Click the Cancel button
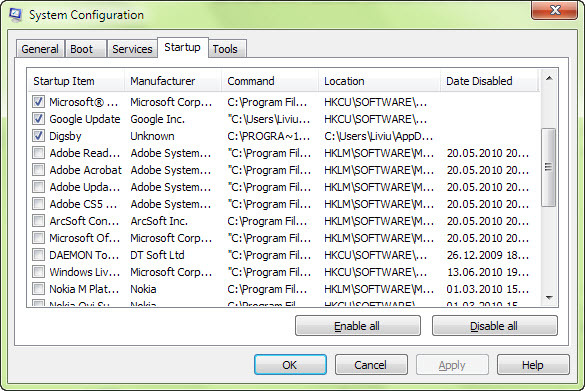This screenshot has width=585, height=391. coord(371,365)
